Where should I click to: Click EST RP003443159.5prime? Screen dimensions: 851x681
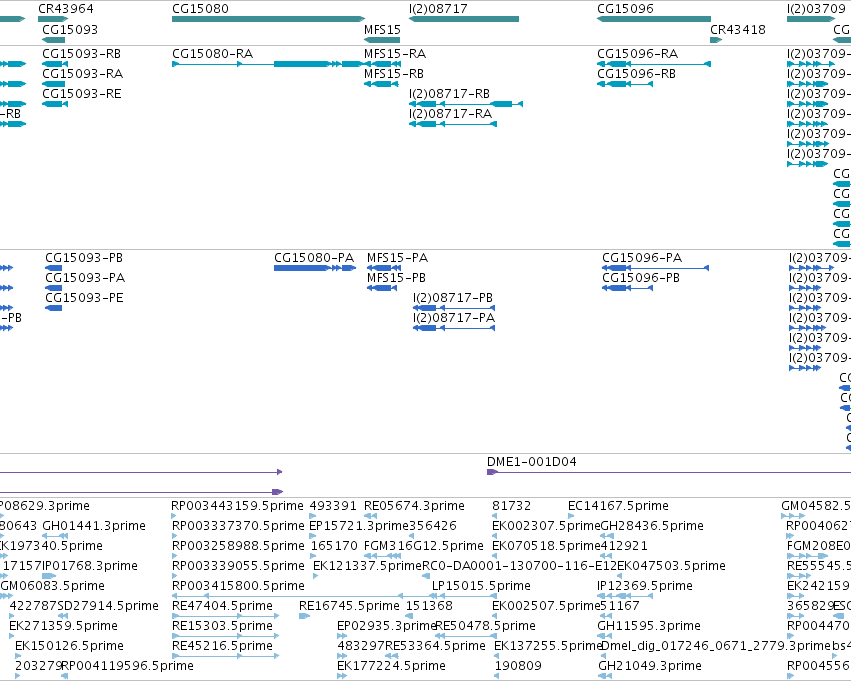click(237, 506)
